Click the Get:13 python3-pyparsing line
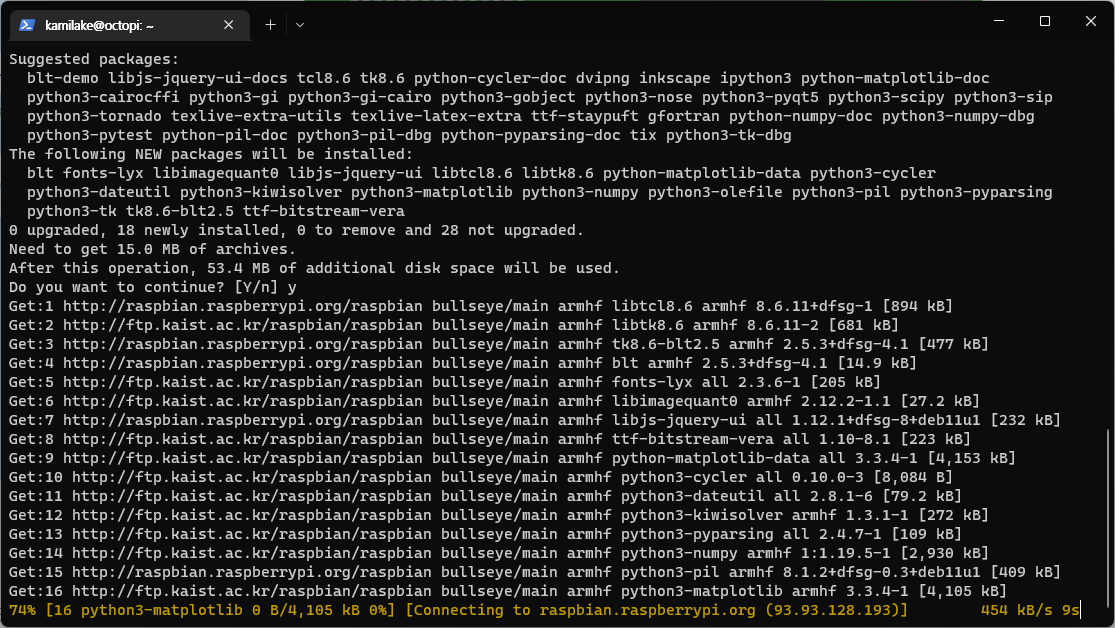Screen dimensions: 1115x628 485,534
